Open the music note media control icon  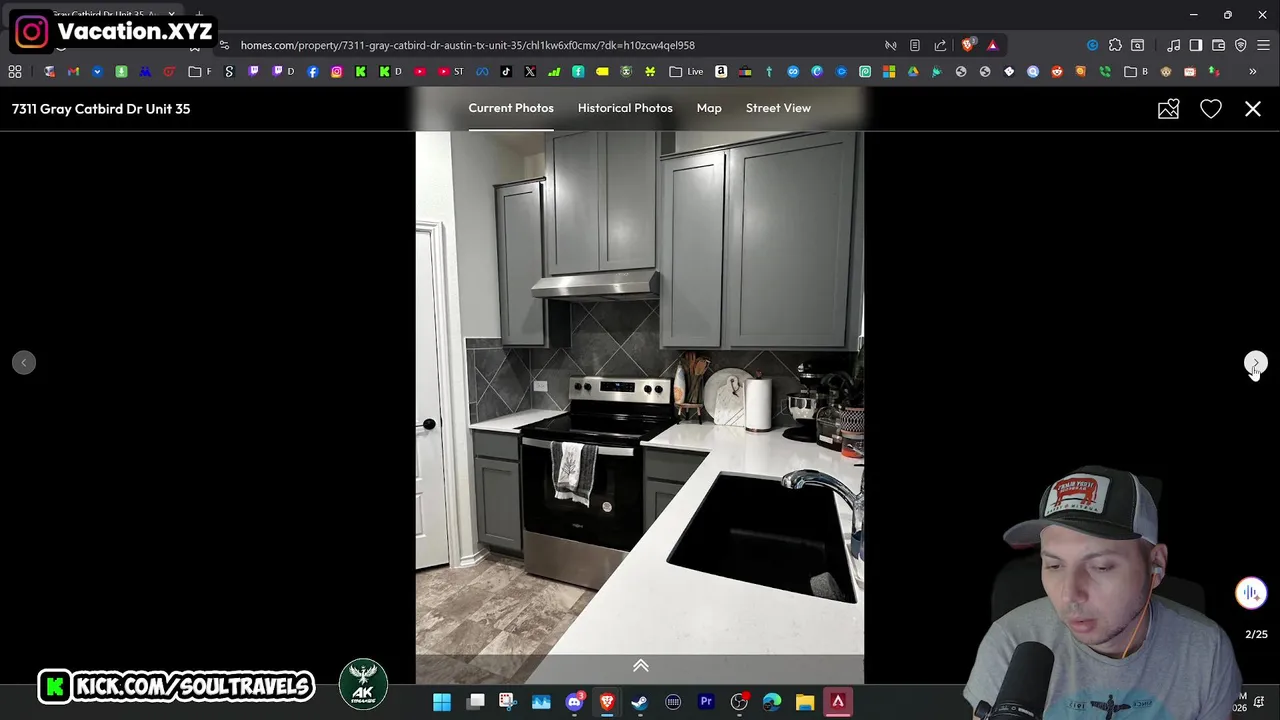[x=1173, y=45]
